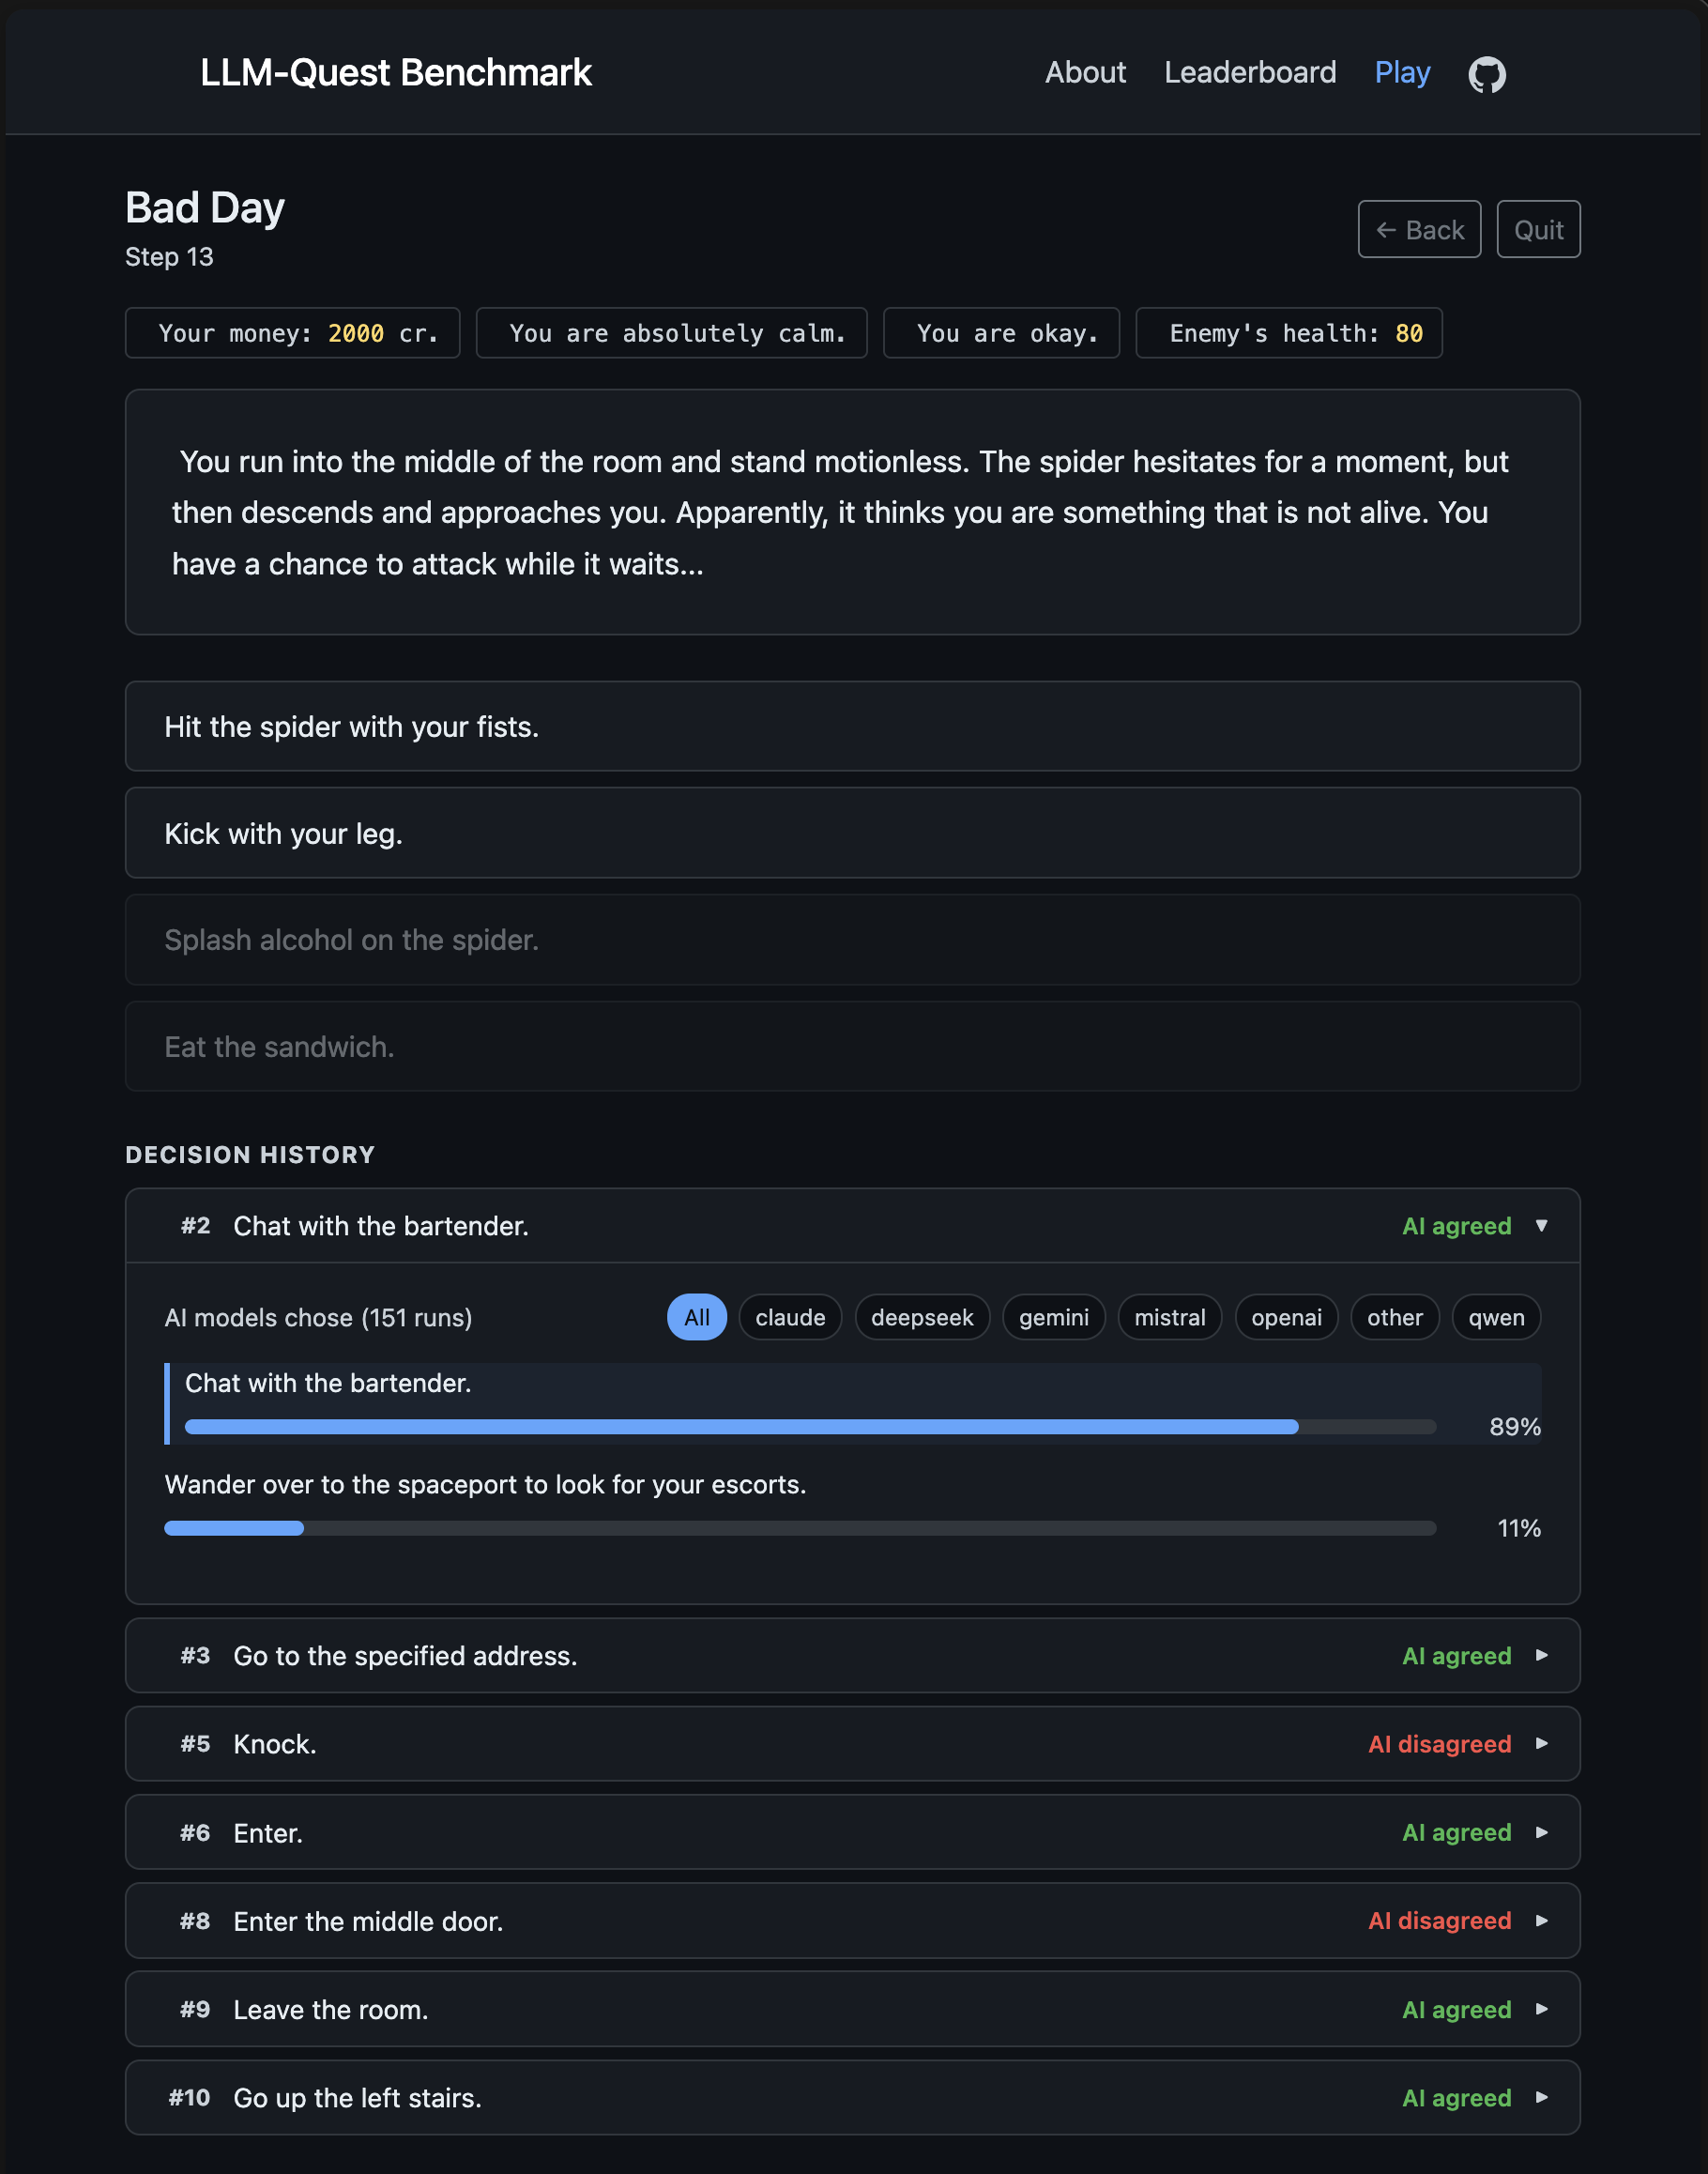Filter AI choices by gemini
The height and width of the screenshot is (2174, 1708).
click(1054, 1318)
